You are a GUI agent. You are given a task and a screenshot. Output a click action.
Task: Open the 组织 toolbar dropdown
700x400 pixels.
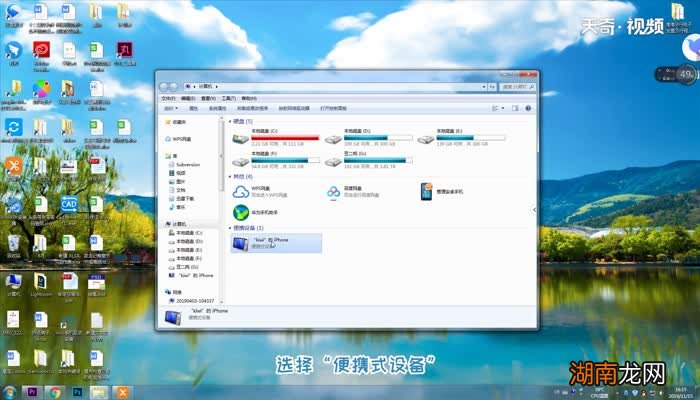pyautogui.click(x=171, y=108)
